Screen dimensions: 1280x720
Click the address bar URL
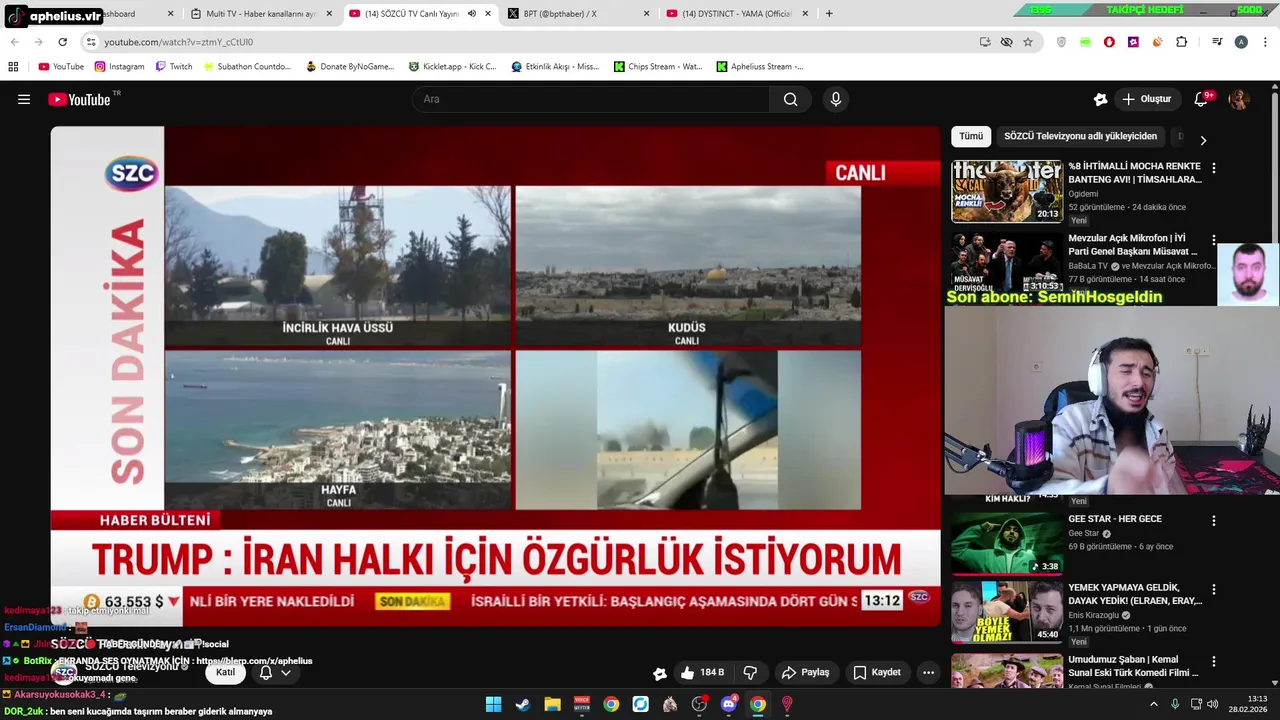(x=178, y=42)
